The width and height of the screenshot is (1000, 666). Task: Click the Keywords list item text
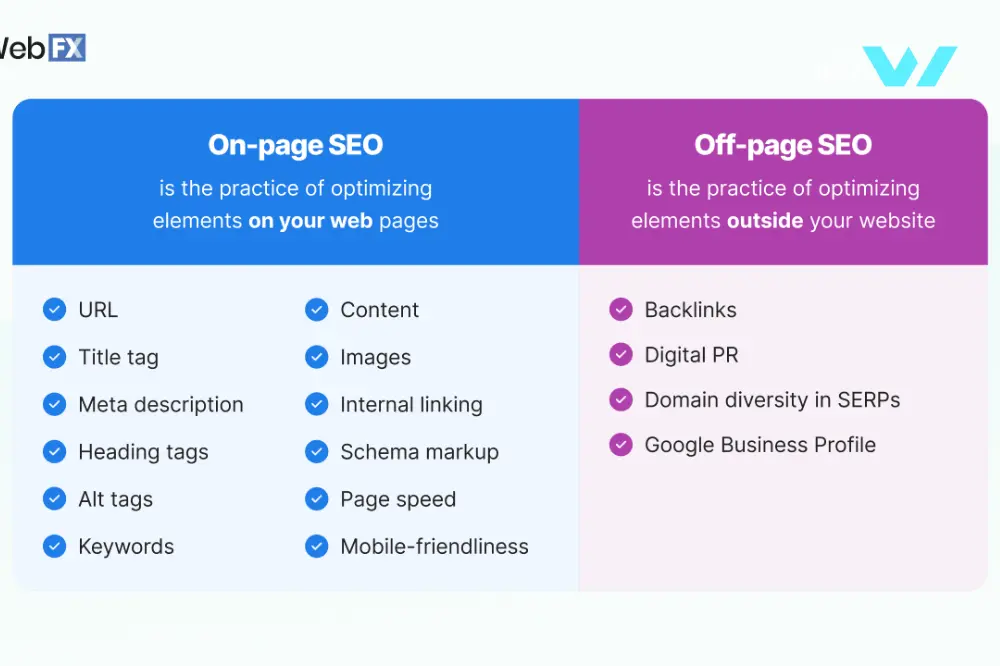pos(126,547)
